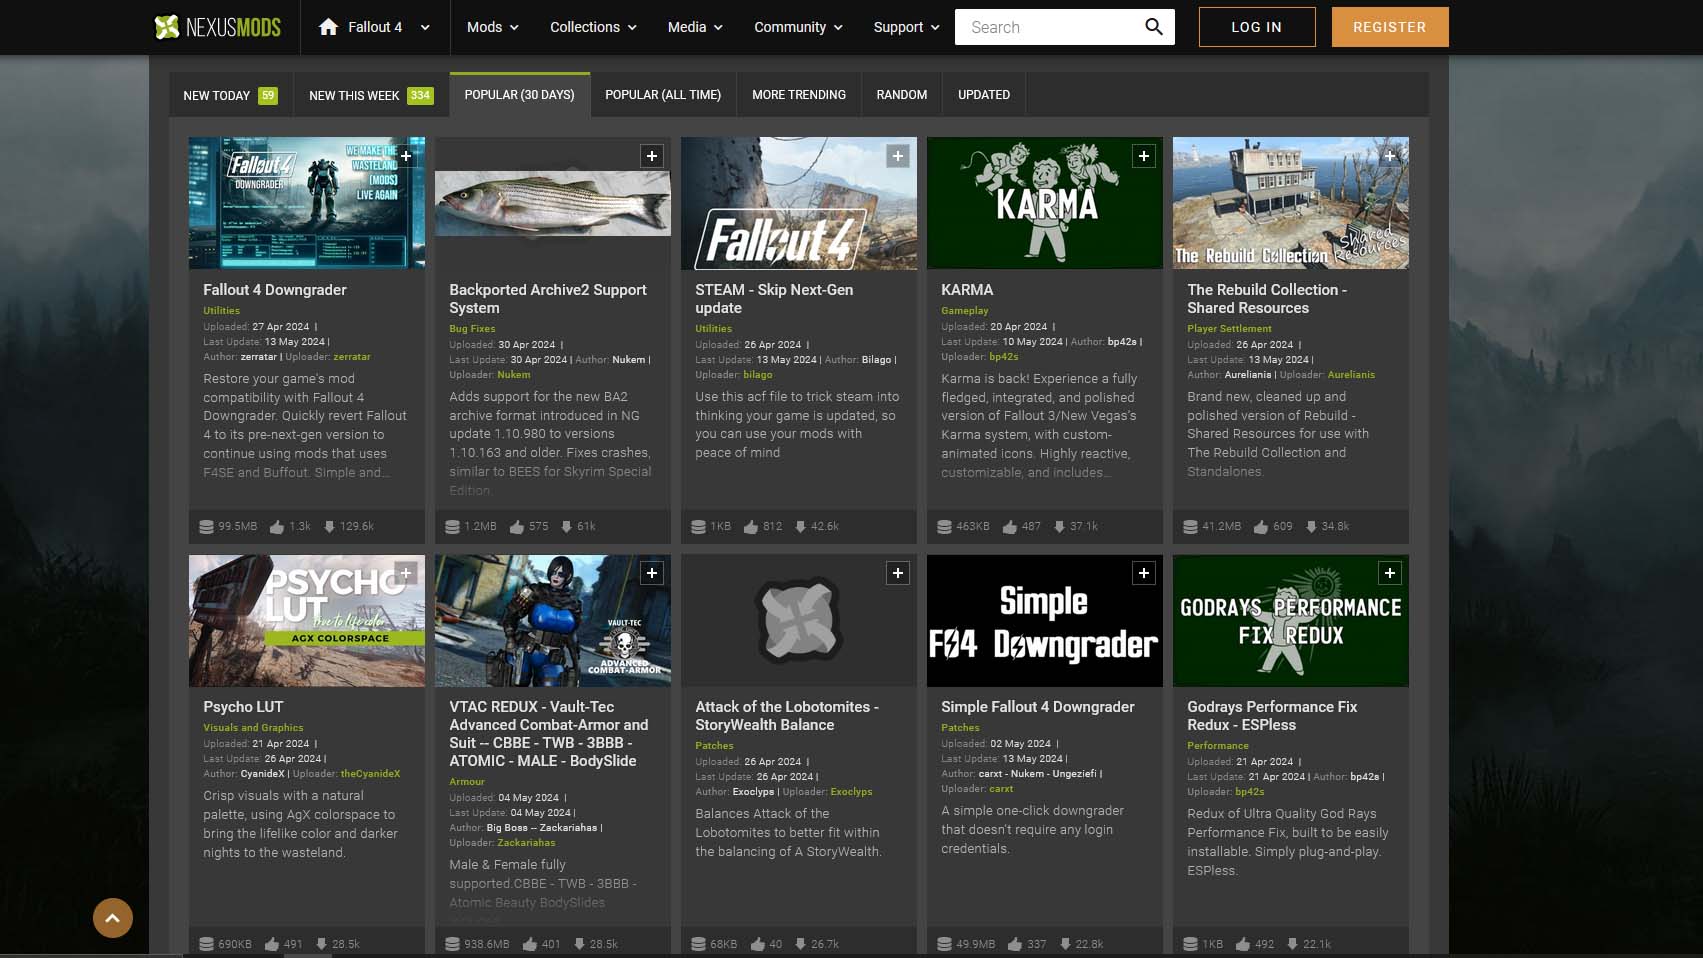The width and height of the screenshot is (1703, 958).
Task: Open Armour category link
Action: (x=467, y=782)
